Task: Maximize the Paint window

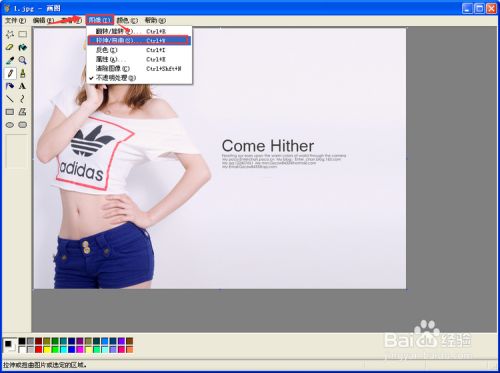Action: click(479, 8)
